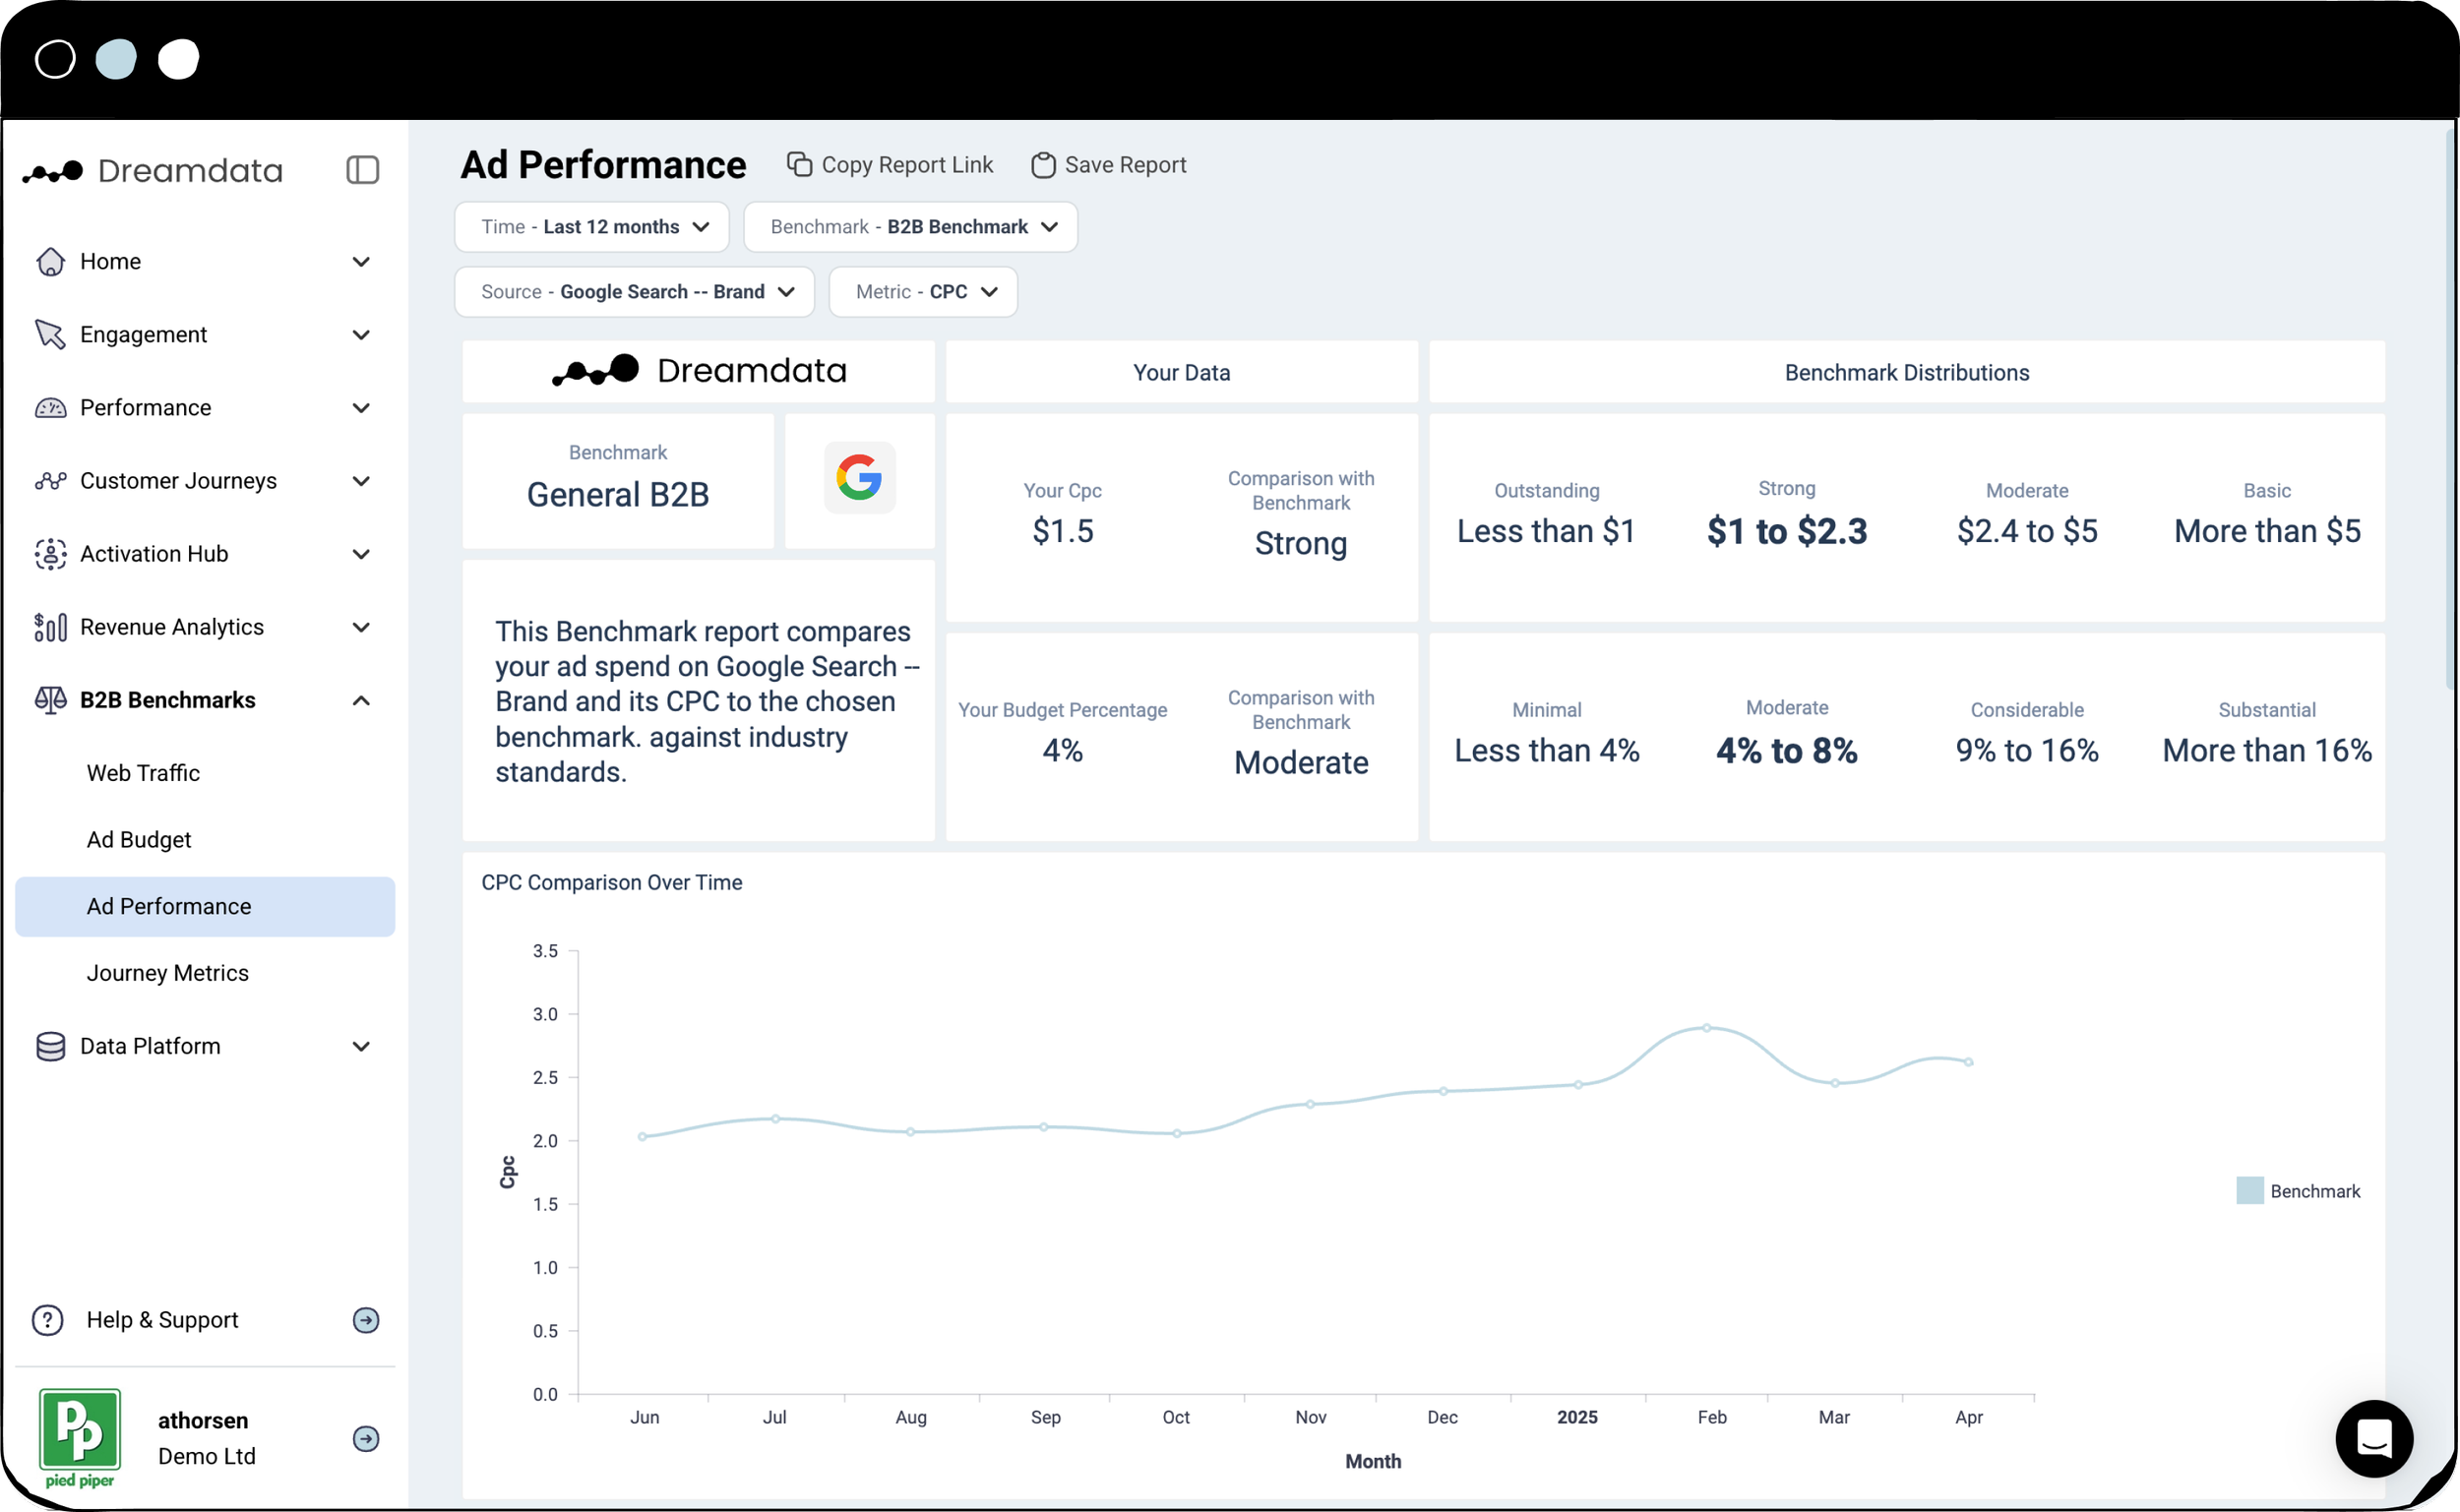Viewport: 2460px width, 1512px height.
Task: Toggle the Benchmark legend color swatch
Action: pyautogui.click(x=2249, y=1191)
